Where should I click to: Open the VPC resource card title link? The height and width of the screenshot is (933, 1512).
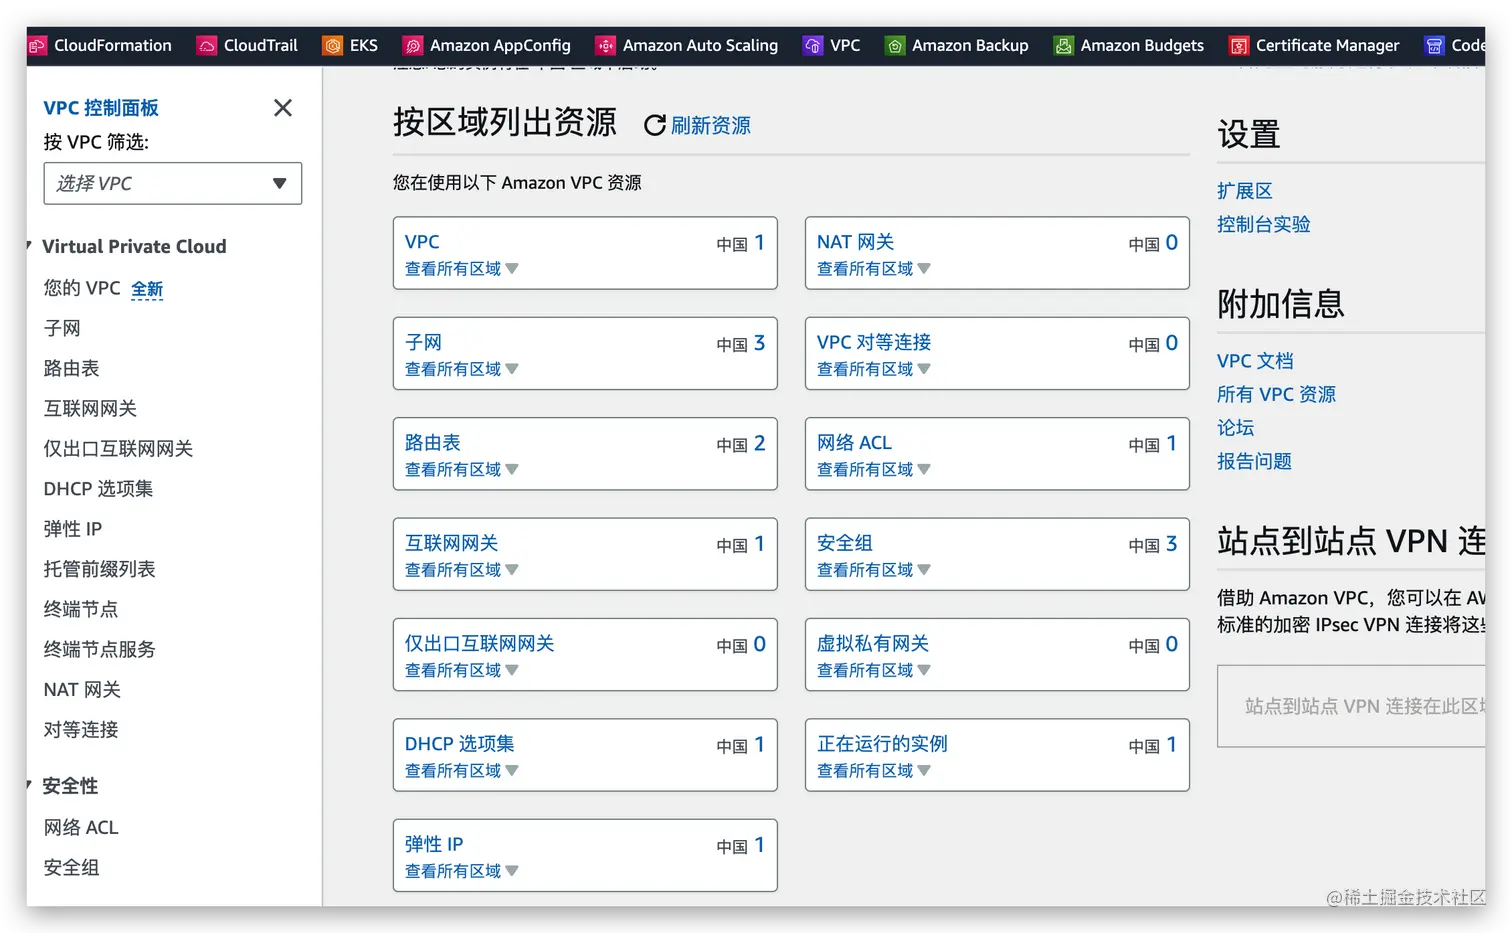coord(422,241)
